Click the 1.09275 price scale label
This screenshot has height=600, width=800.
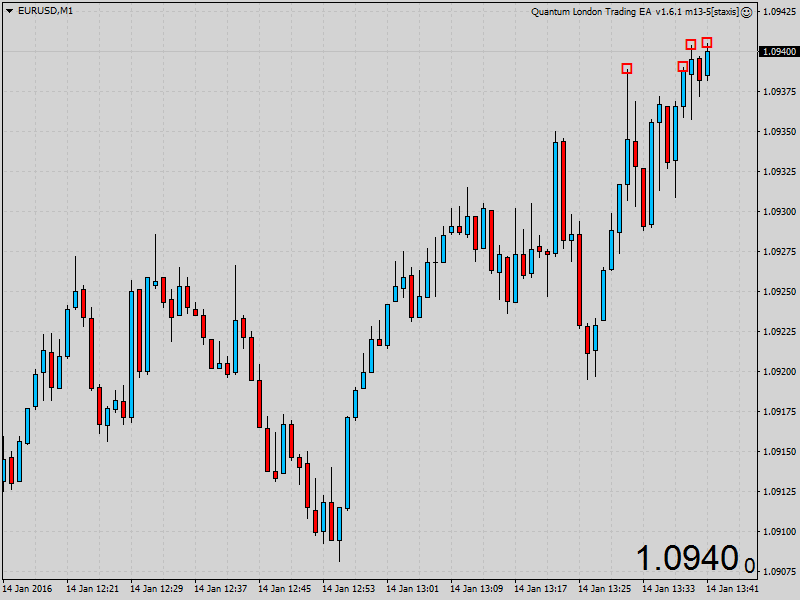pyautogui.click(x=780, y=252)
